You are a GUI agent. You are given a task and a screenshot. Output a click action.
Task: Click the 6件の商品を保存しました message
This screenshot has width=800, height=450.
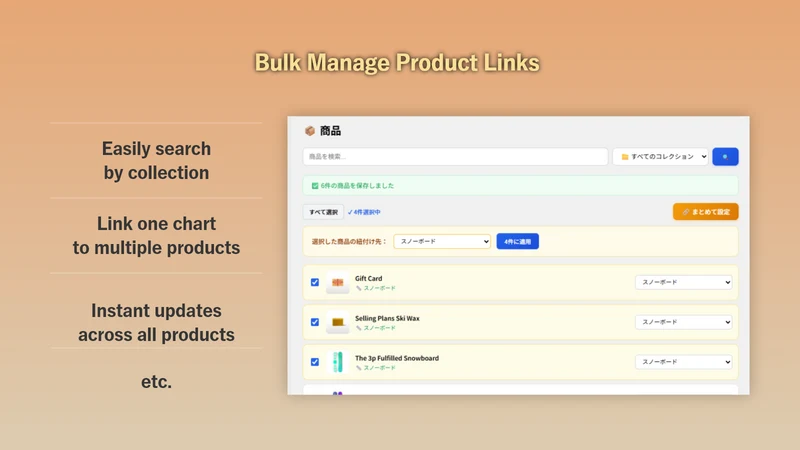click(357, 186)
